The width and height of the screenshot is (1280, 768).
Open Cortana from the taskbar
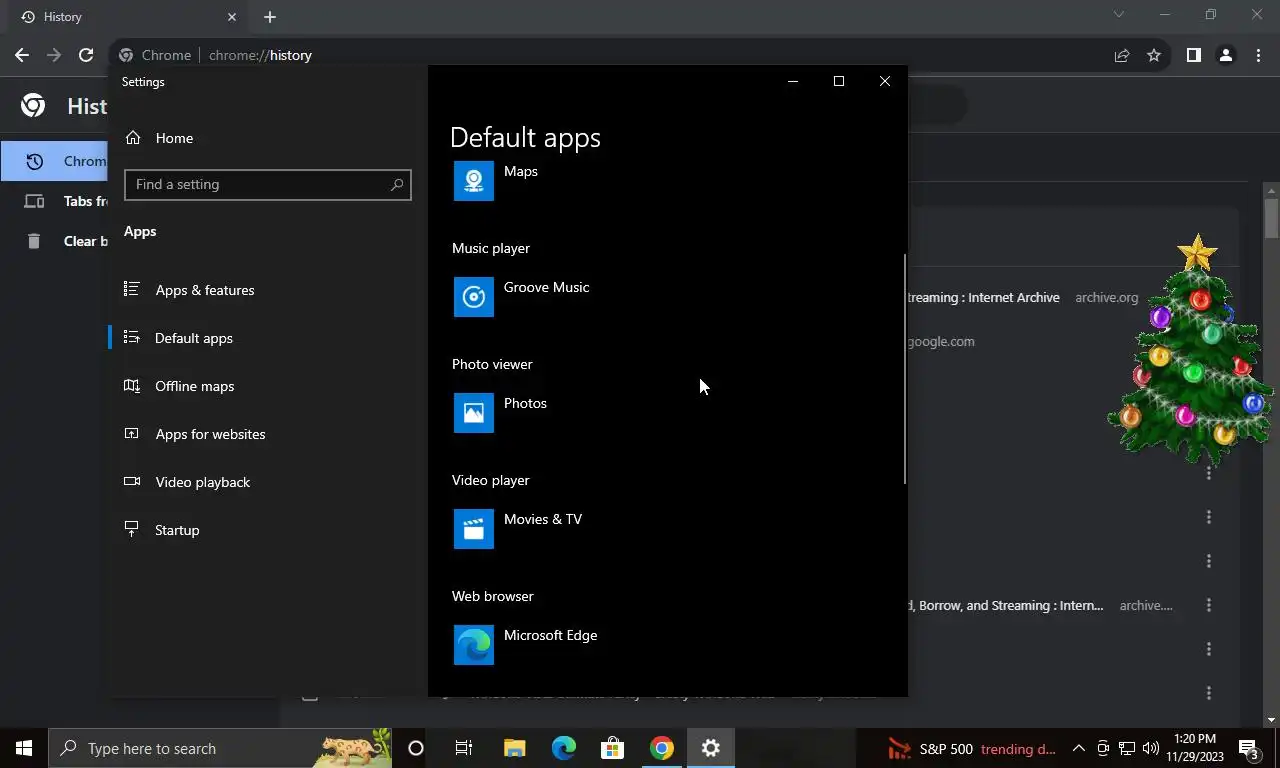(x=416, y=748)
